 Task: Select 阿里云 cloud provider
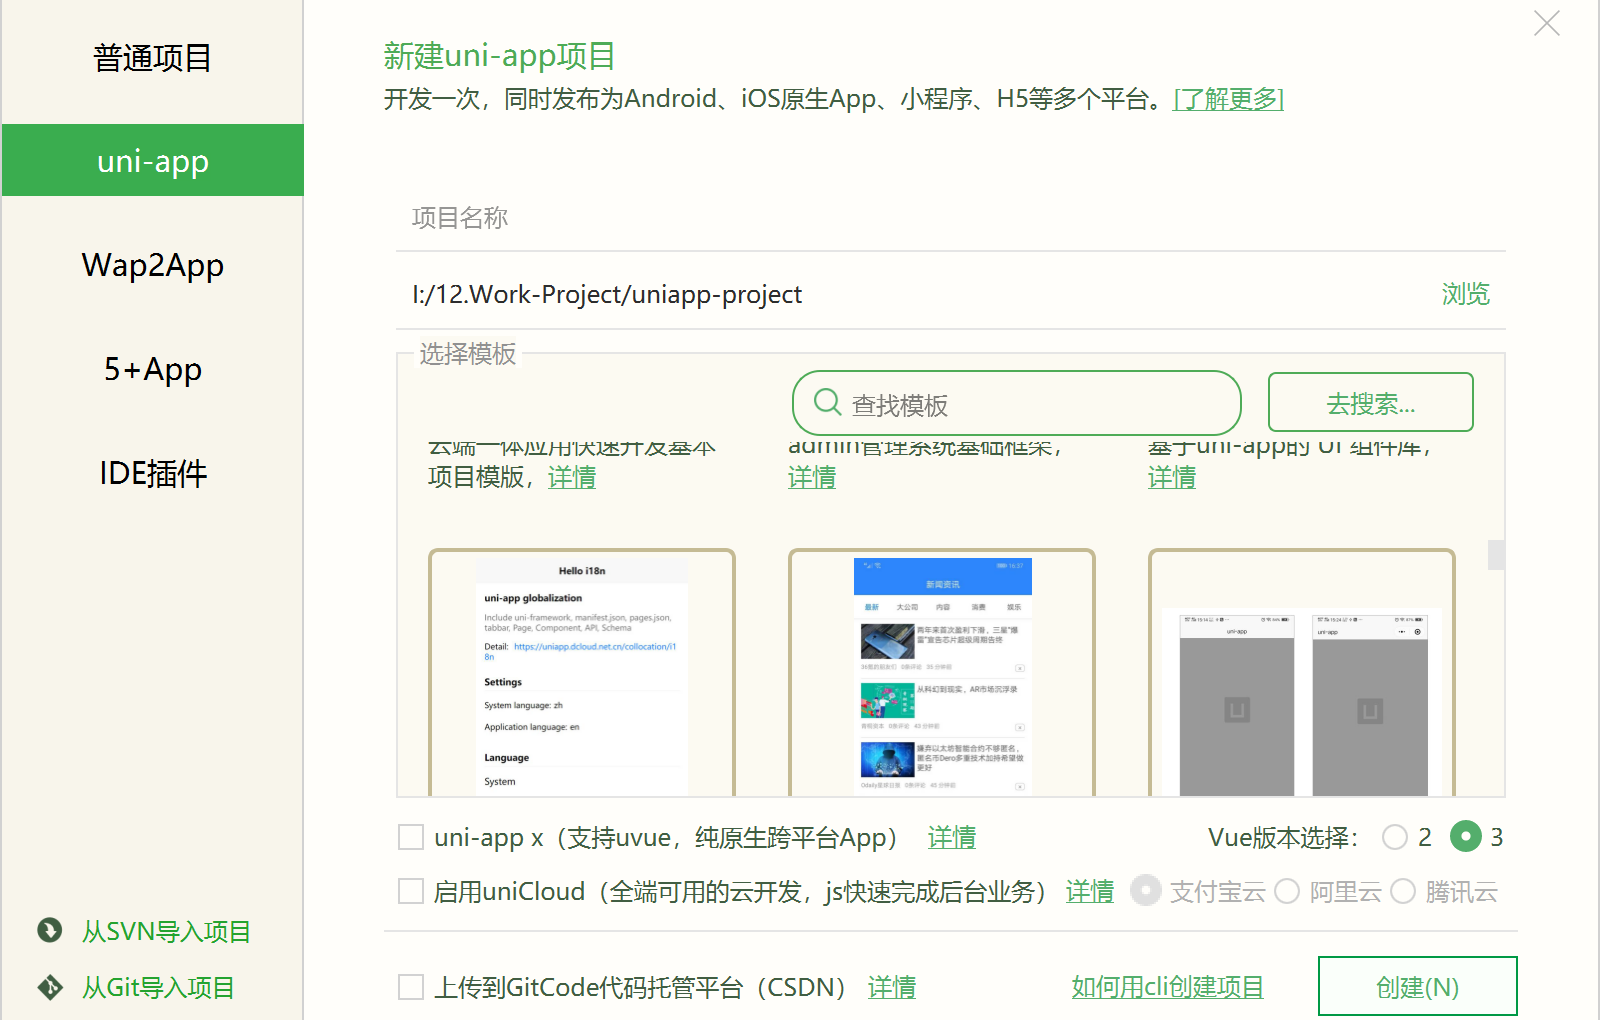point(1288,891)
